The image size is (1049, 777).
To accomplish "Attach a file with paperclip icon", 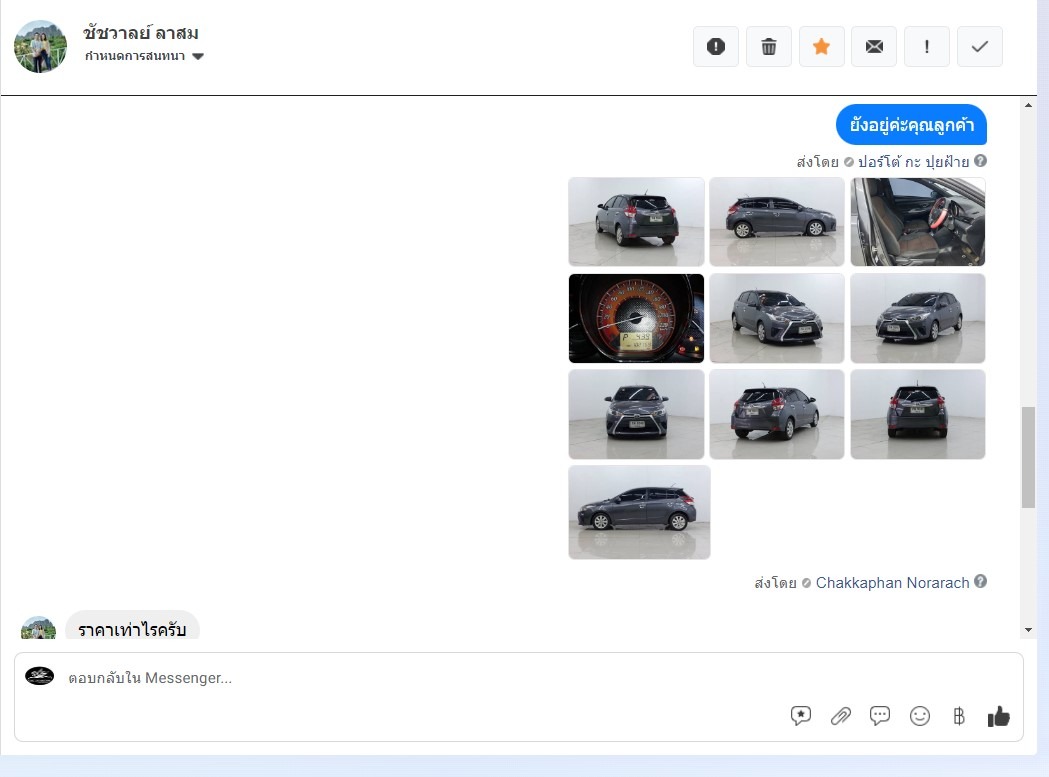I will coord(840,717).
